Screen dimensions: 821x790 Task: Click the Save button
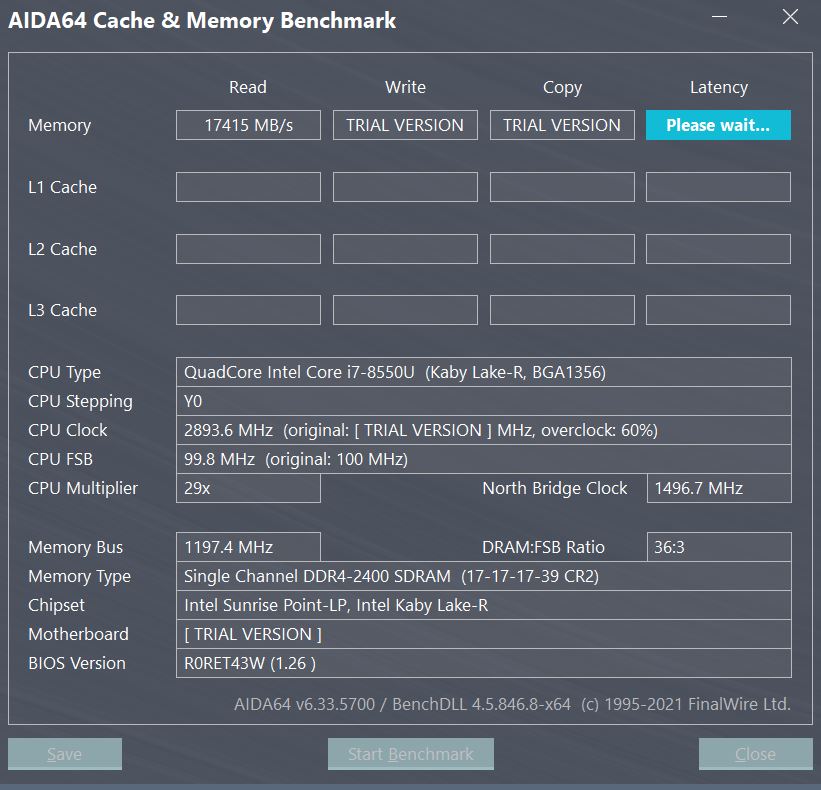(65, 754)
